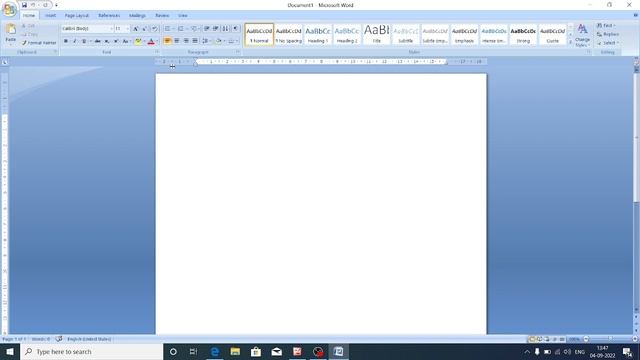Increase paragraph indent

[216, 29]
